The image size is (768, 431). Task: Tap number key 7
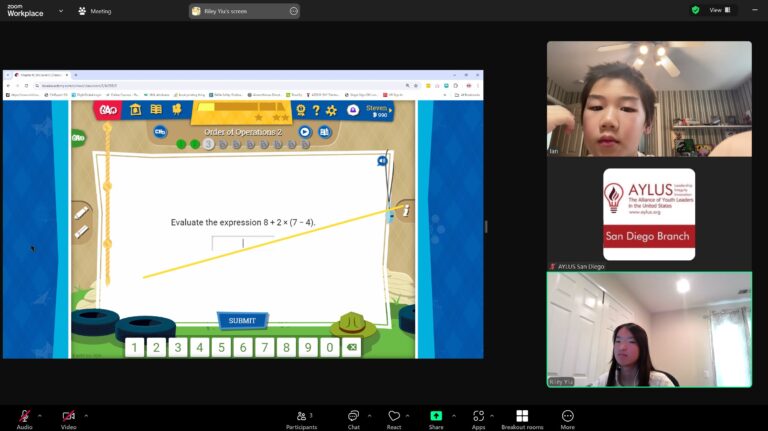(264, 347)
